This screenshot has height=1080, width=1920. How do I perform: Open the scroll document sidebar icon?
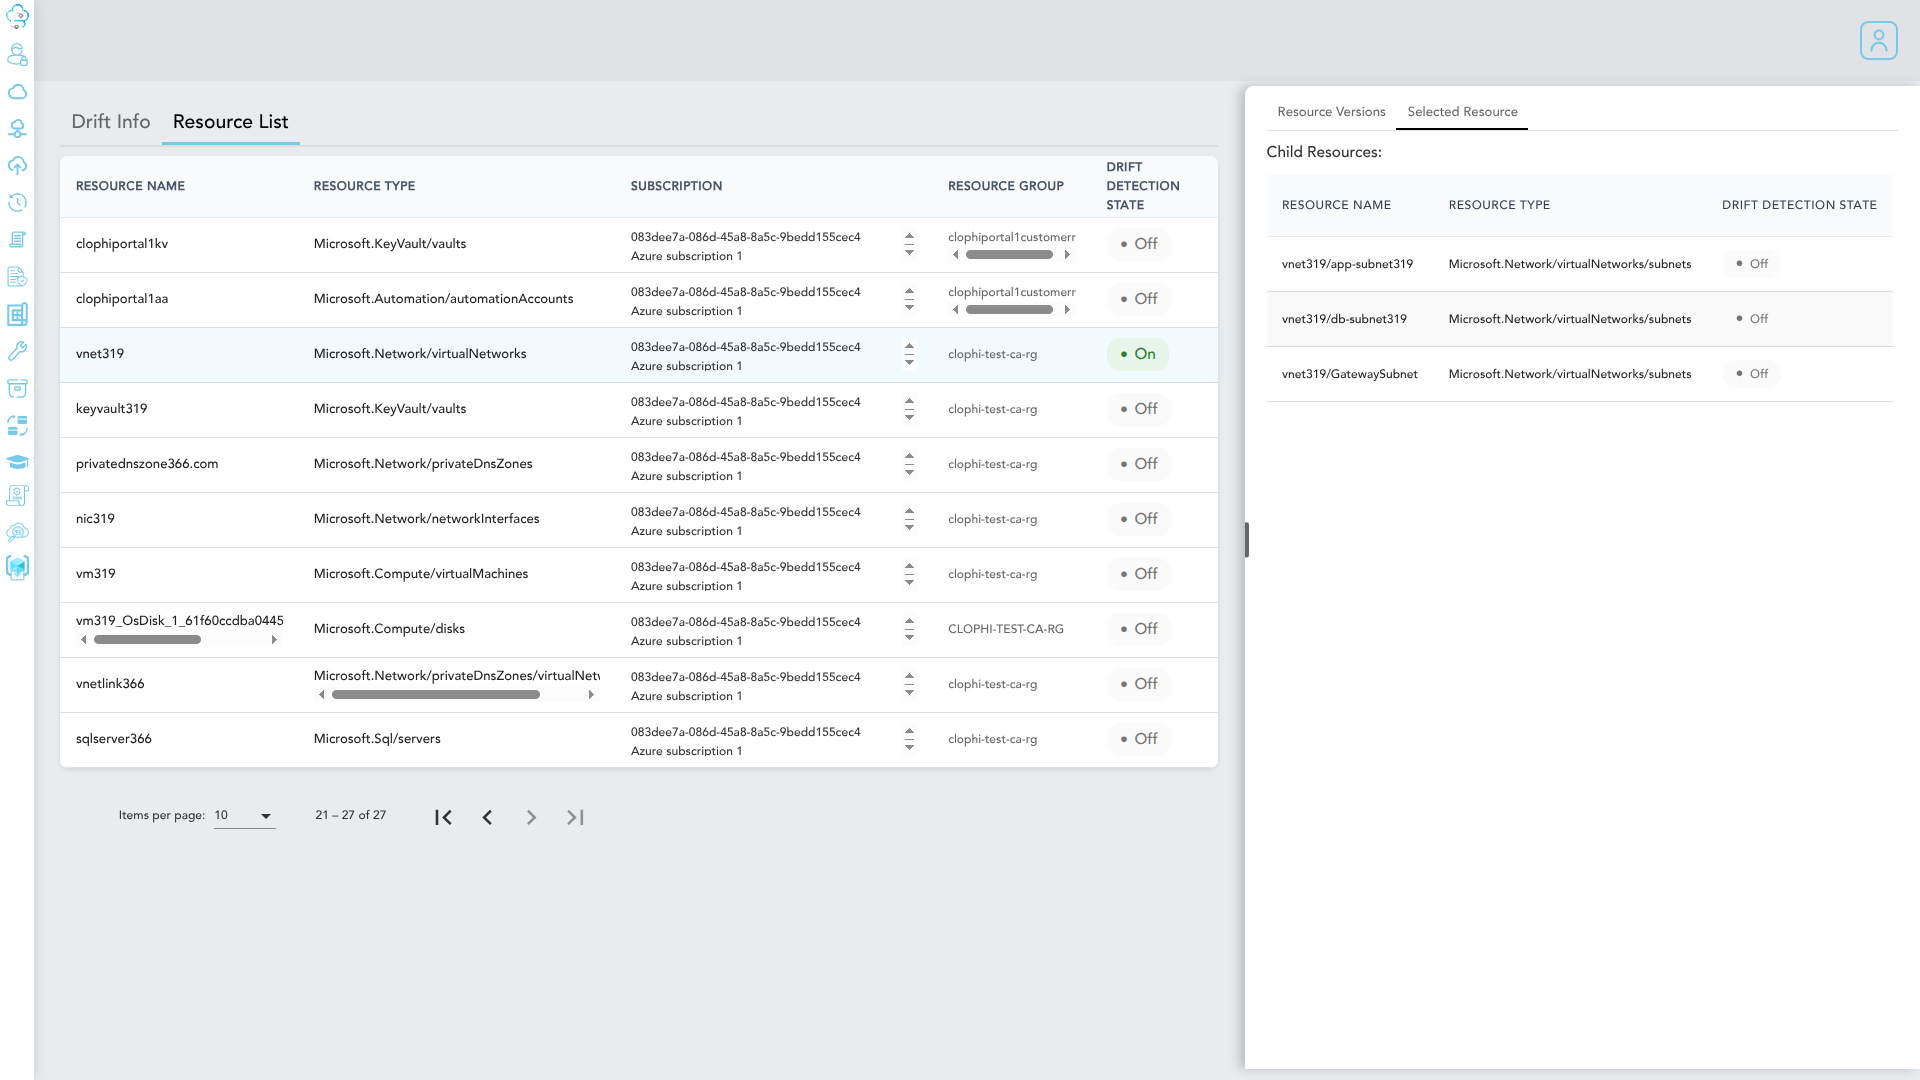click(17, 240)
